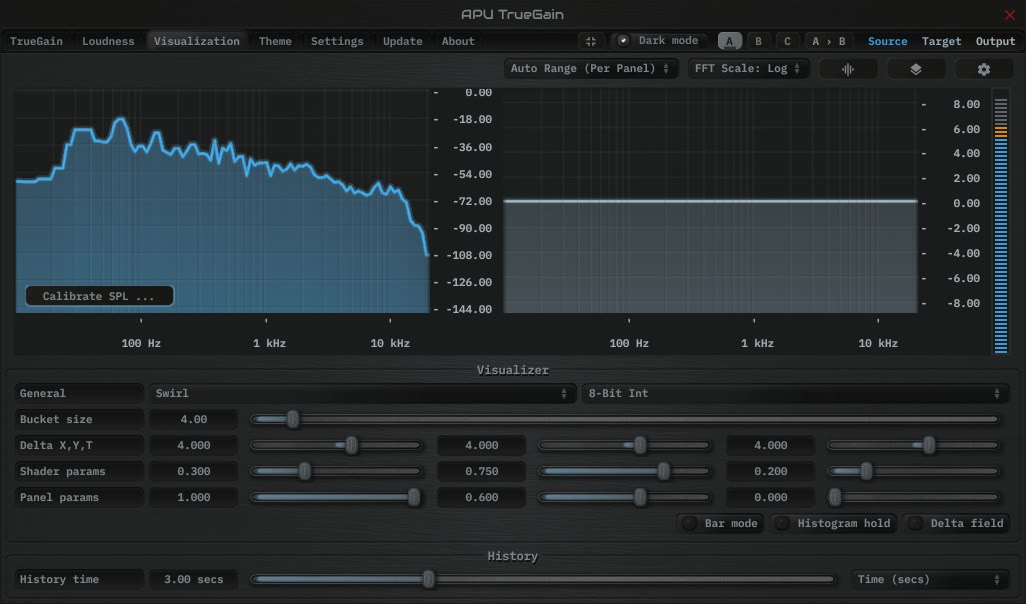Switch to the TrueGain tab
Viewport: 1026px width, 604px height.
(x=36, y=41)
